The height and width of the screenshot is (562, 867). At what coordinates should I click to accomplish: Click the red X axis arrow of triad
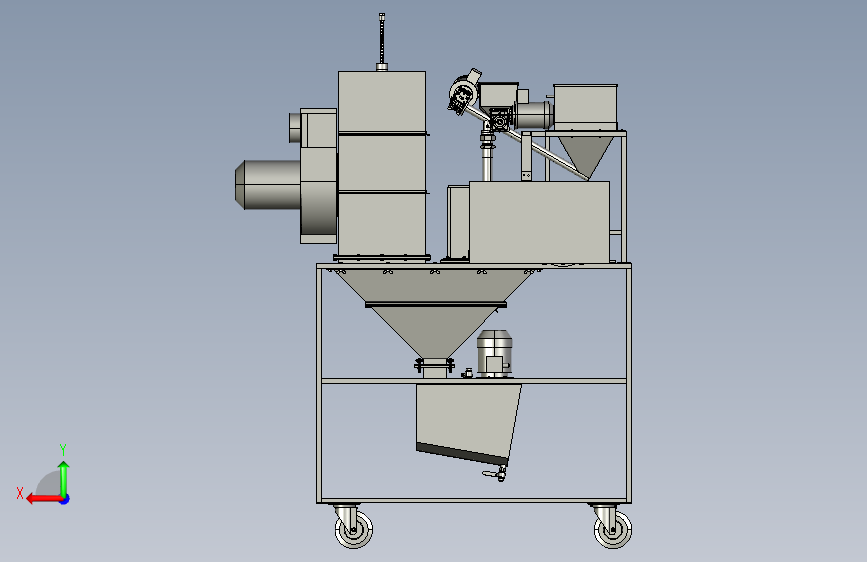pyautogui.click(x=44, y=499)
